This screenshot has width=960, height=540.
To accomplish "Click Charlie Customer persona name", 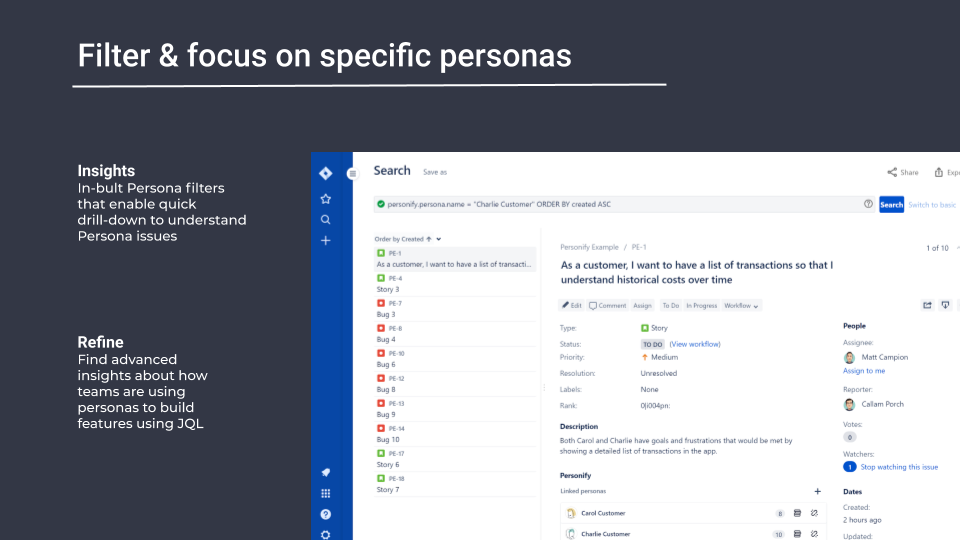I will [x=606, y=534].
